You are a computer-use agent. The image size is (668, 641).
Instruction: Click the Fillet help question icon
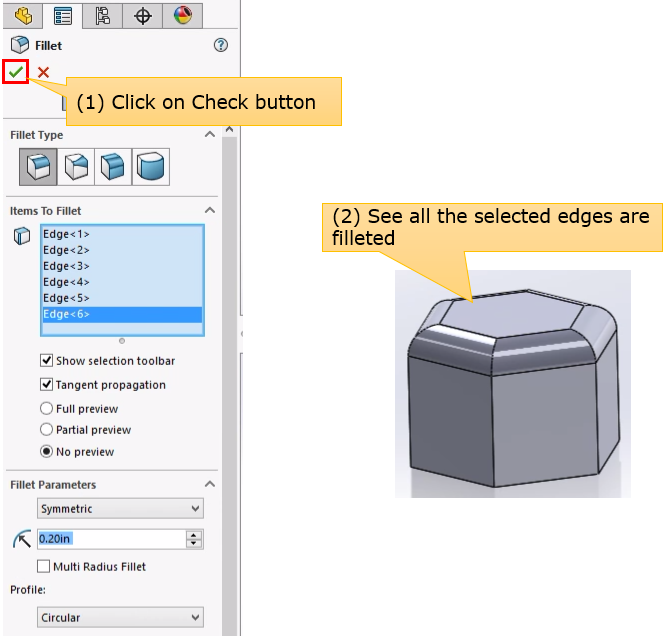(221, 45)
